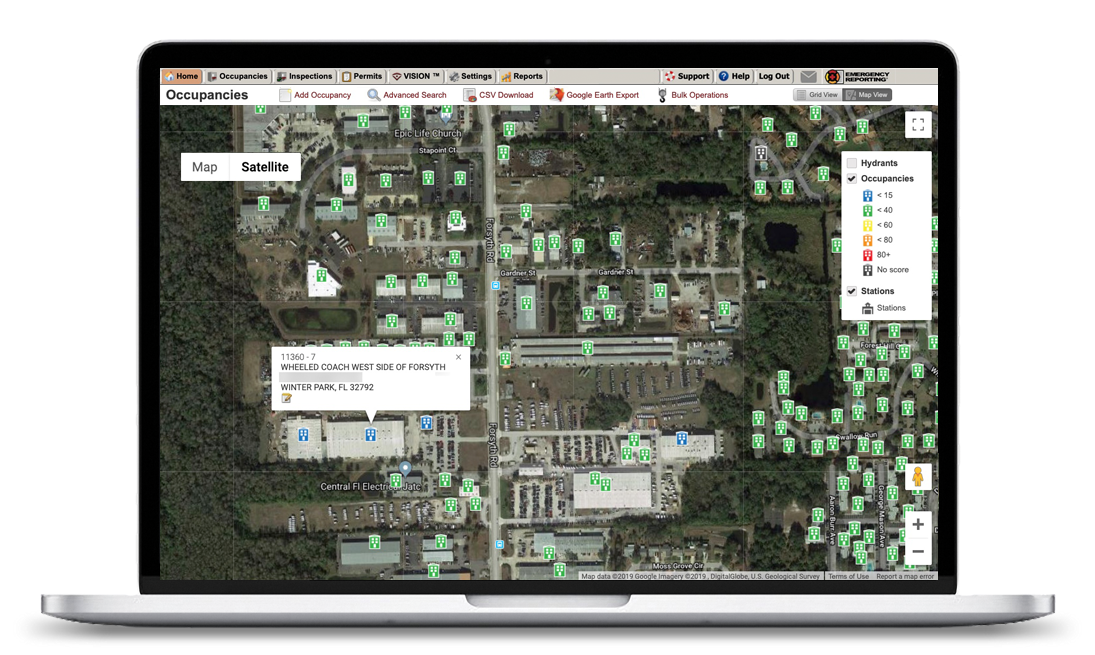The image size is (1095, 655).
Task: Click the Epic Life Church label
Action: [x=427, y=133]
